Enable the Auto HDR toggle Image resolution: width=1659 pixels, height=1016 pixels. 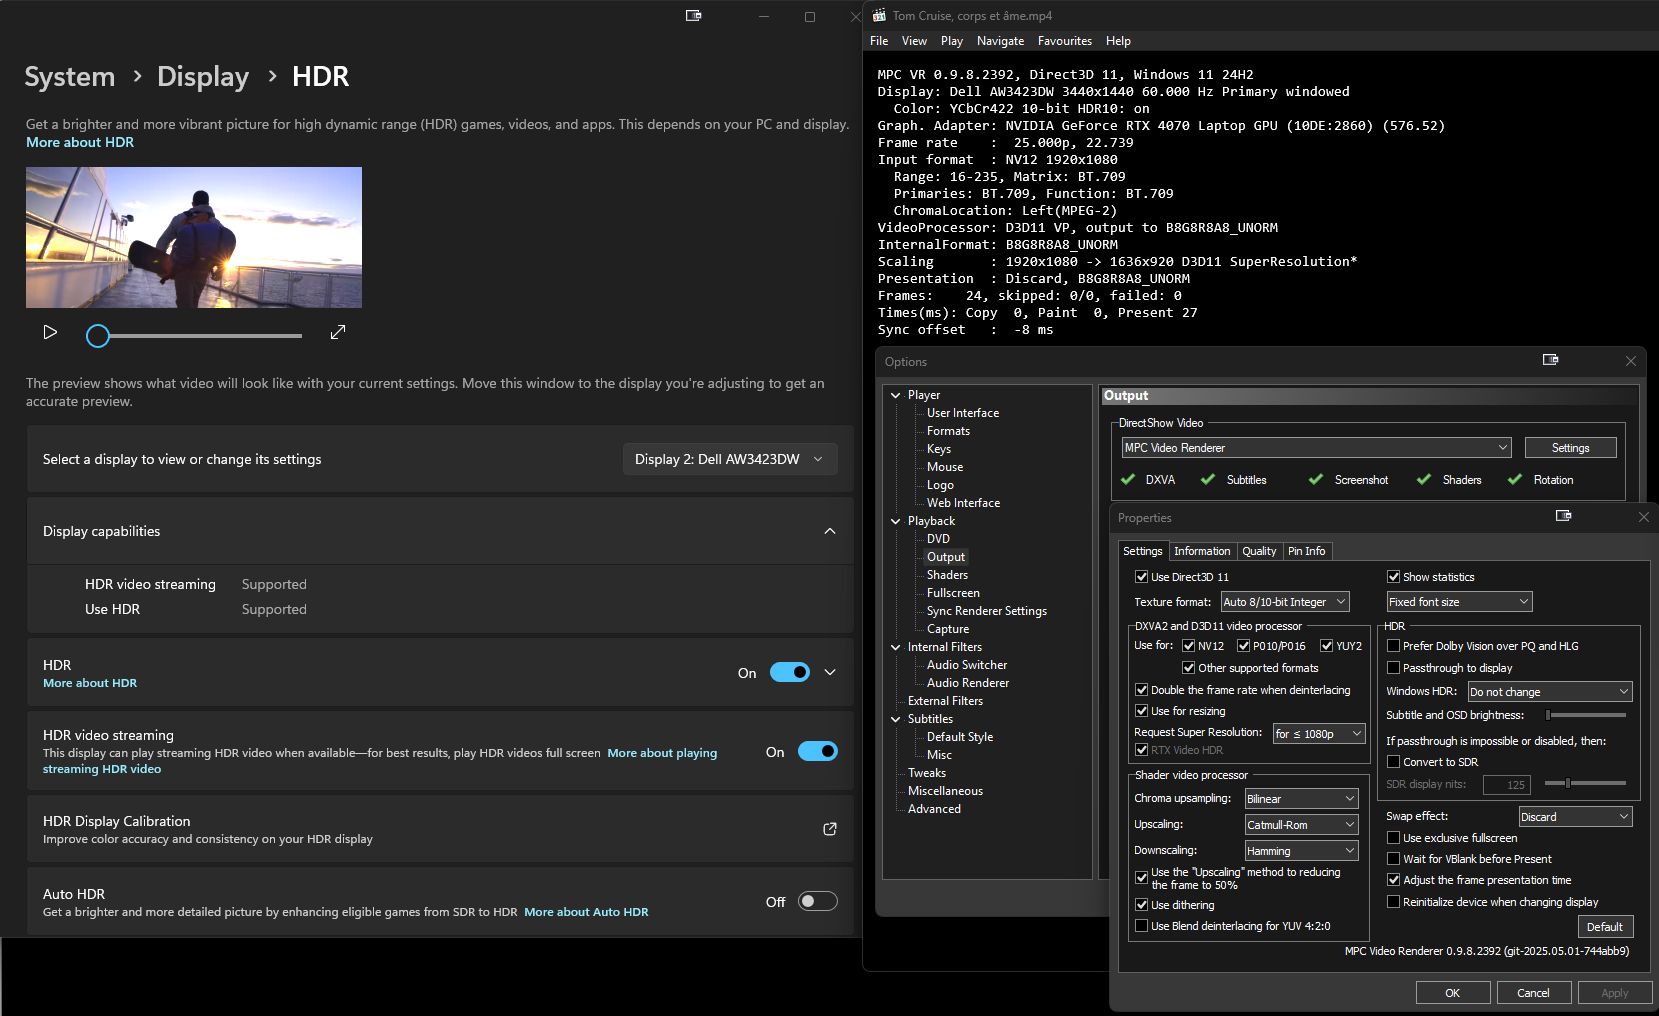pos(817,902)
